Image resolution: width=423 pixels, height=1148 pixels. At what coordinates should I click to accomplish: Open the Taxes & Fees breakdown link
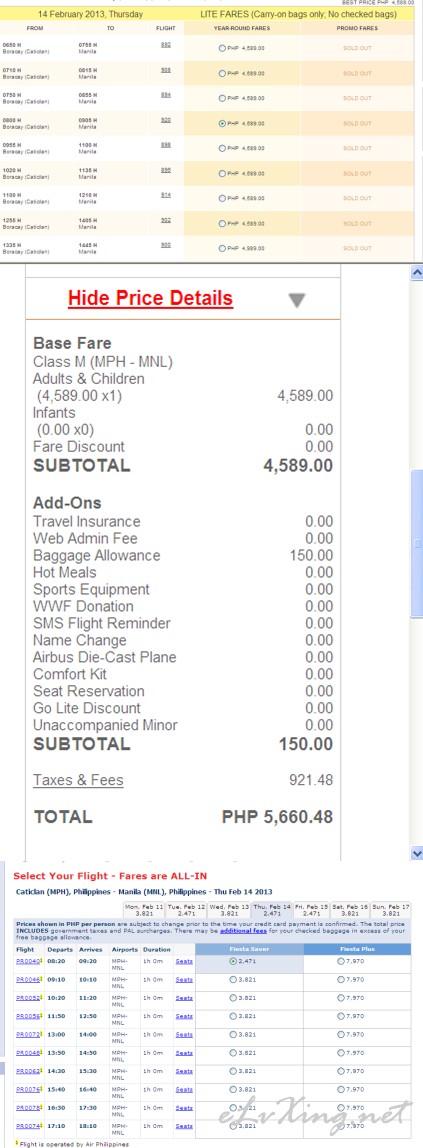click(78, 780)
